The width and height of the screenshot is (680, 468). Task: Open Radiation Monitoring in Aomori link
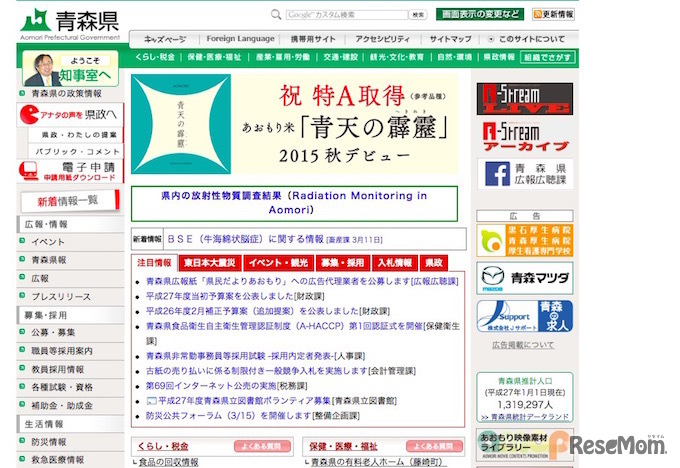point(294,203)
